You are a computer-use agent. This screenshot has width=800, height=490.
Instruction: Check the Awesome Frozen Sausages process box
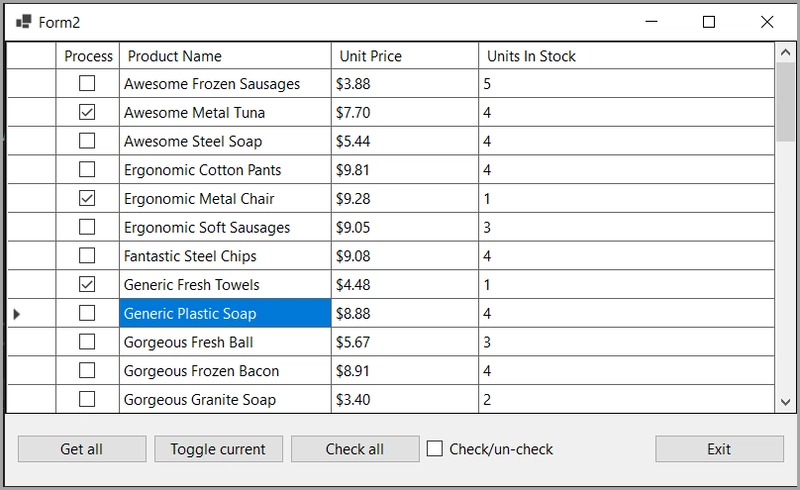pos(87,83)
